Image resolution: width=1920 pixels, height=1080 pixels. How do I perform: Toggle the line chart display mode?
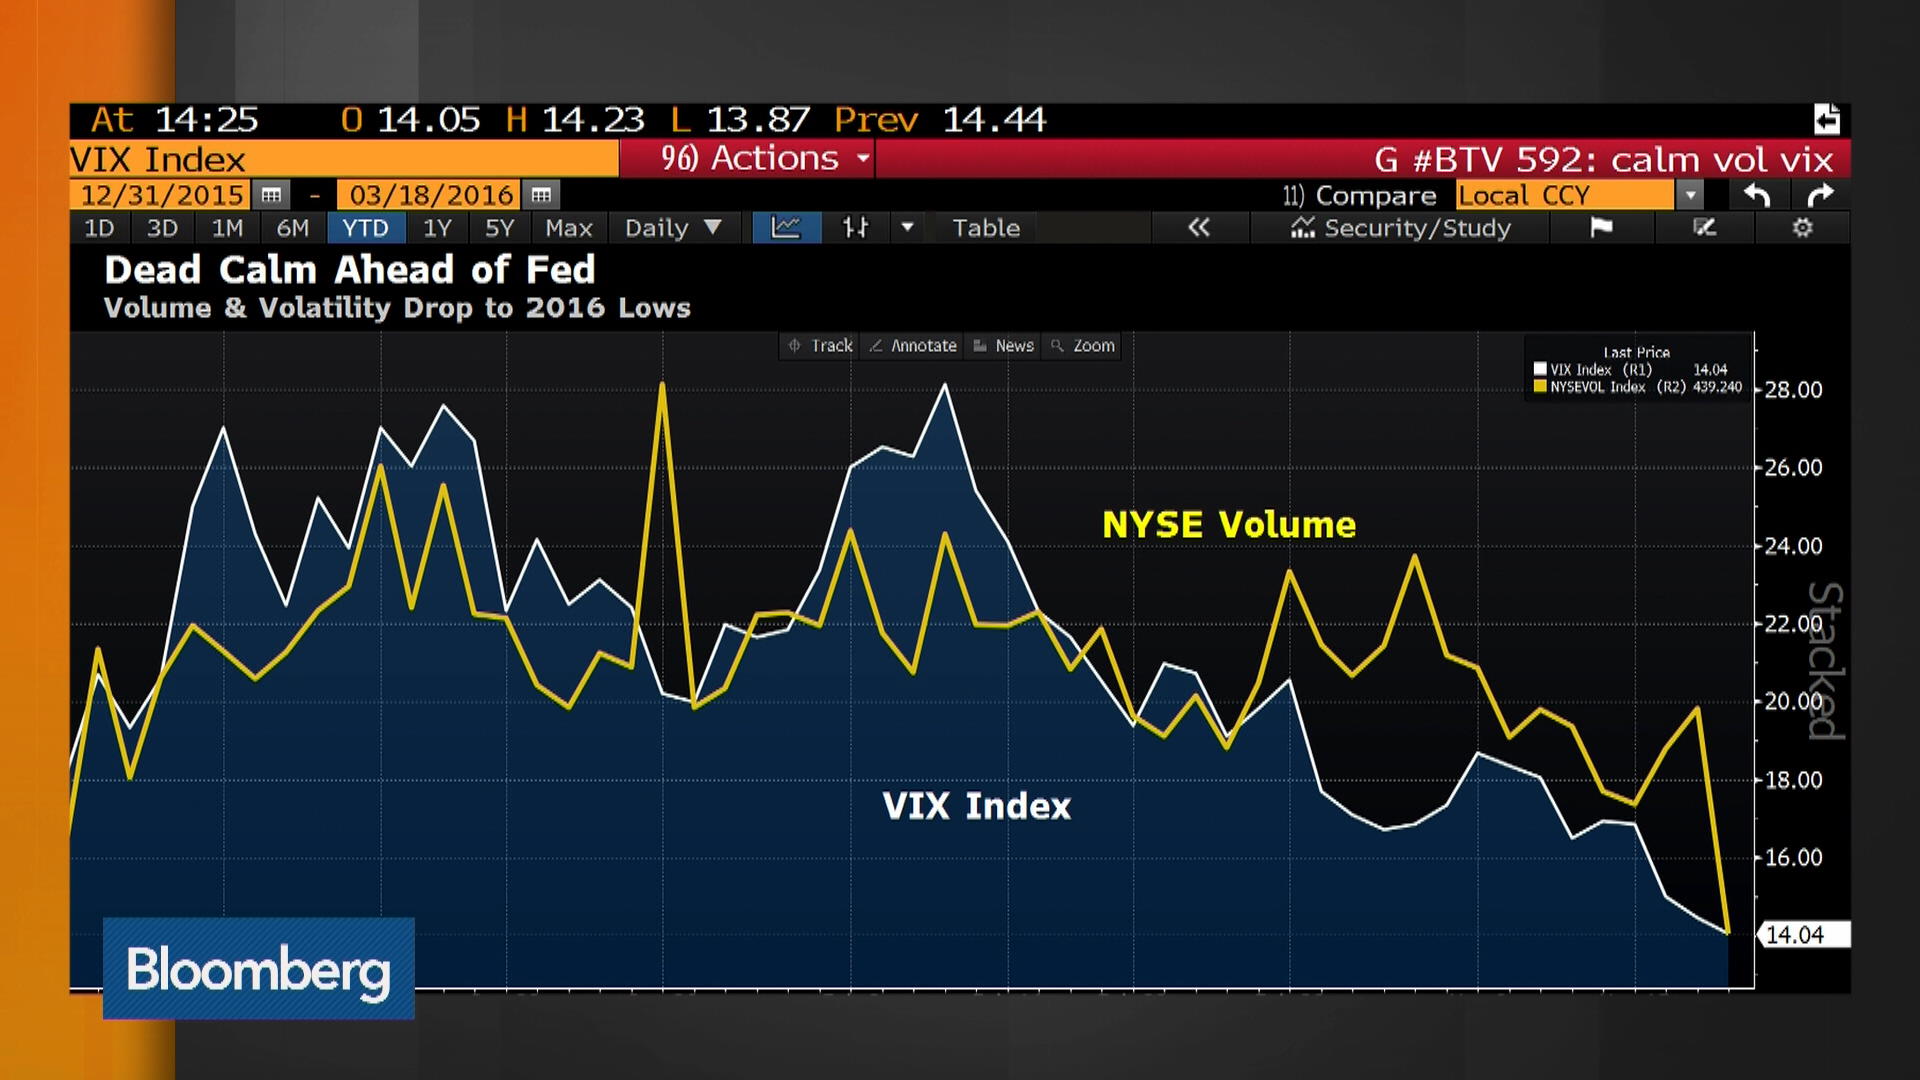pos(786,228)
